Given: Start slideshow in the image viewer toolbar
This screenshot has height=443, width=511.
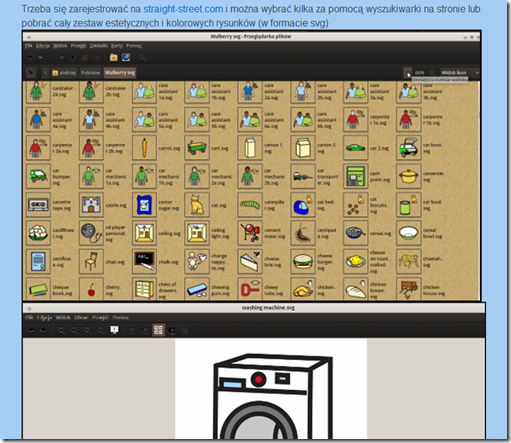Looking at the screenshot, I should click(x=114, y=330).
